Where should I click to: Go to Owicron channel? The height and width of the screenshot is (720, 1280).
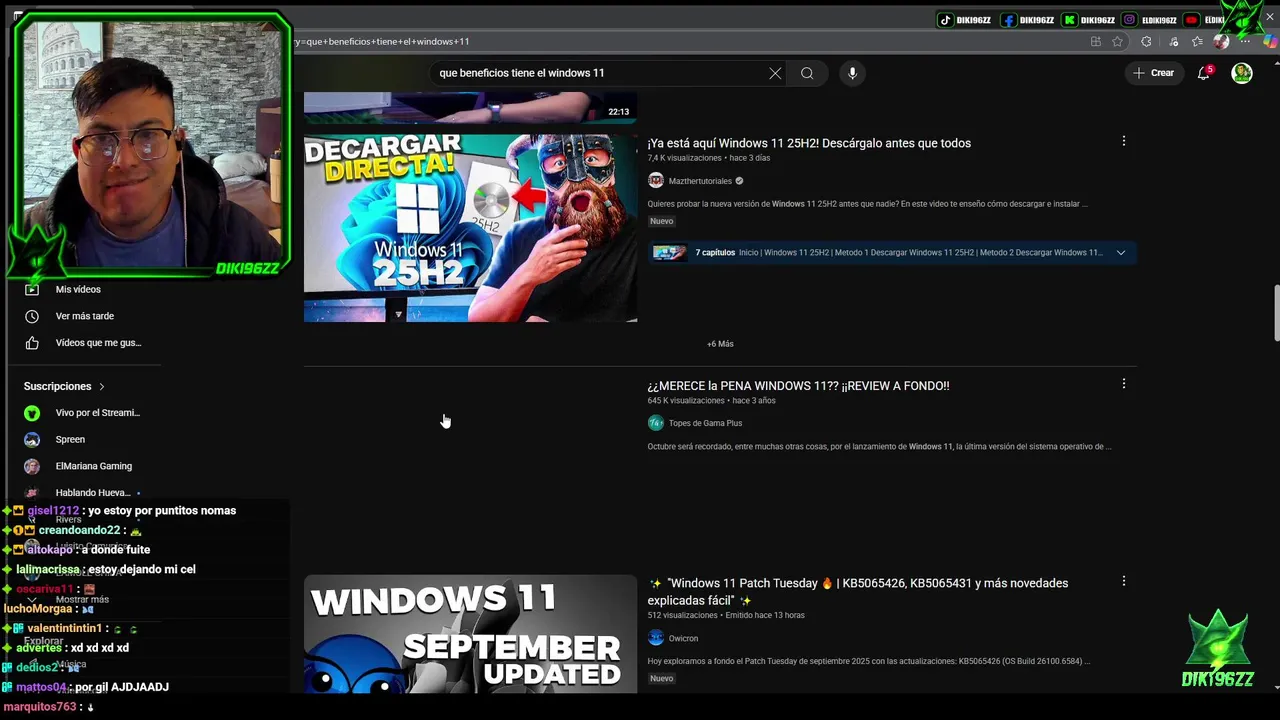tap(683, 638)
